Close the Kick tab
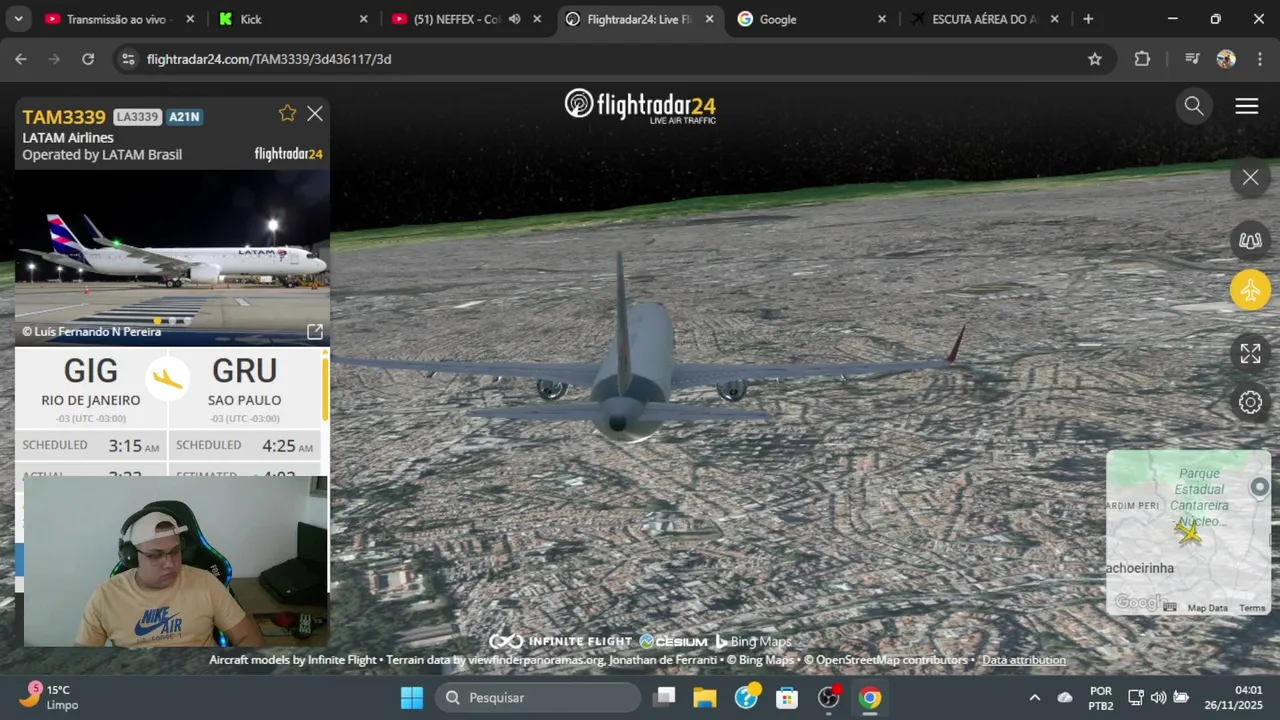1280x720 pixels. [364, 19]
